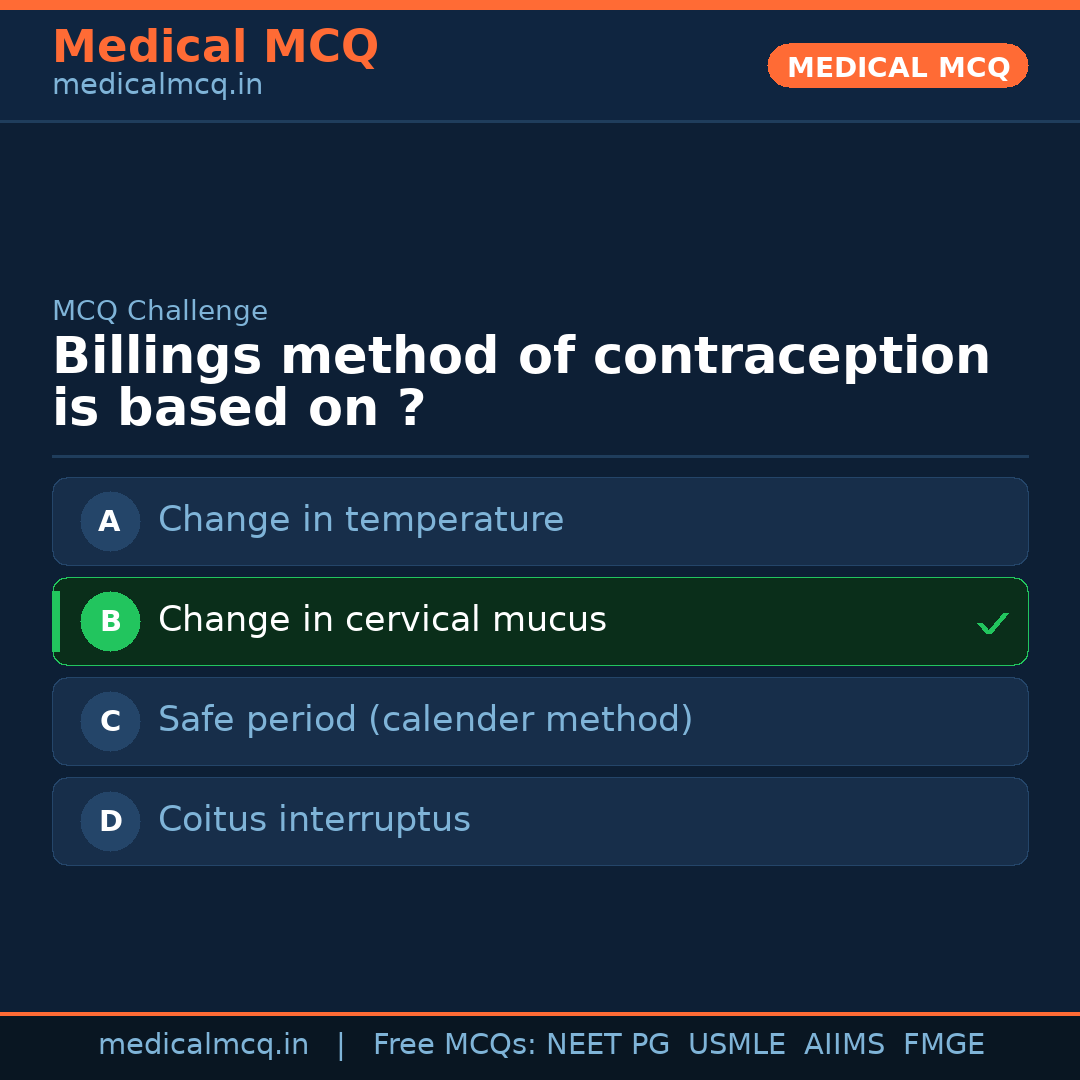The width and height of the screenshot is (1080, 1080).
Task: Click the green B option circle
Action: [110, 621]
